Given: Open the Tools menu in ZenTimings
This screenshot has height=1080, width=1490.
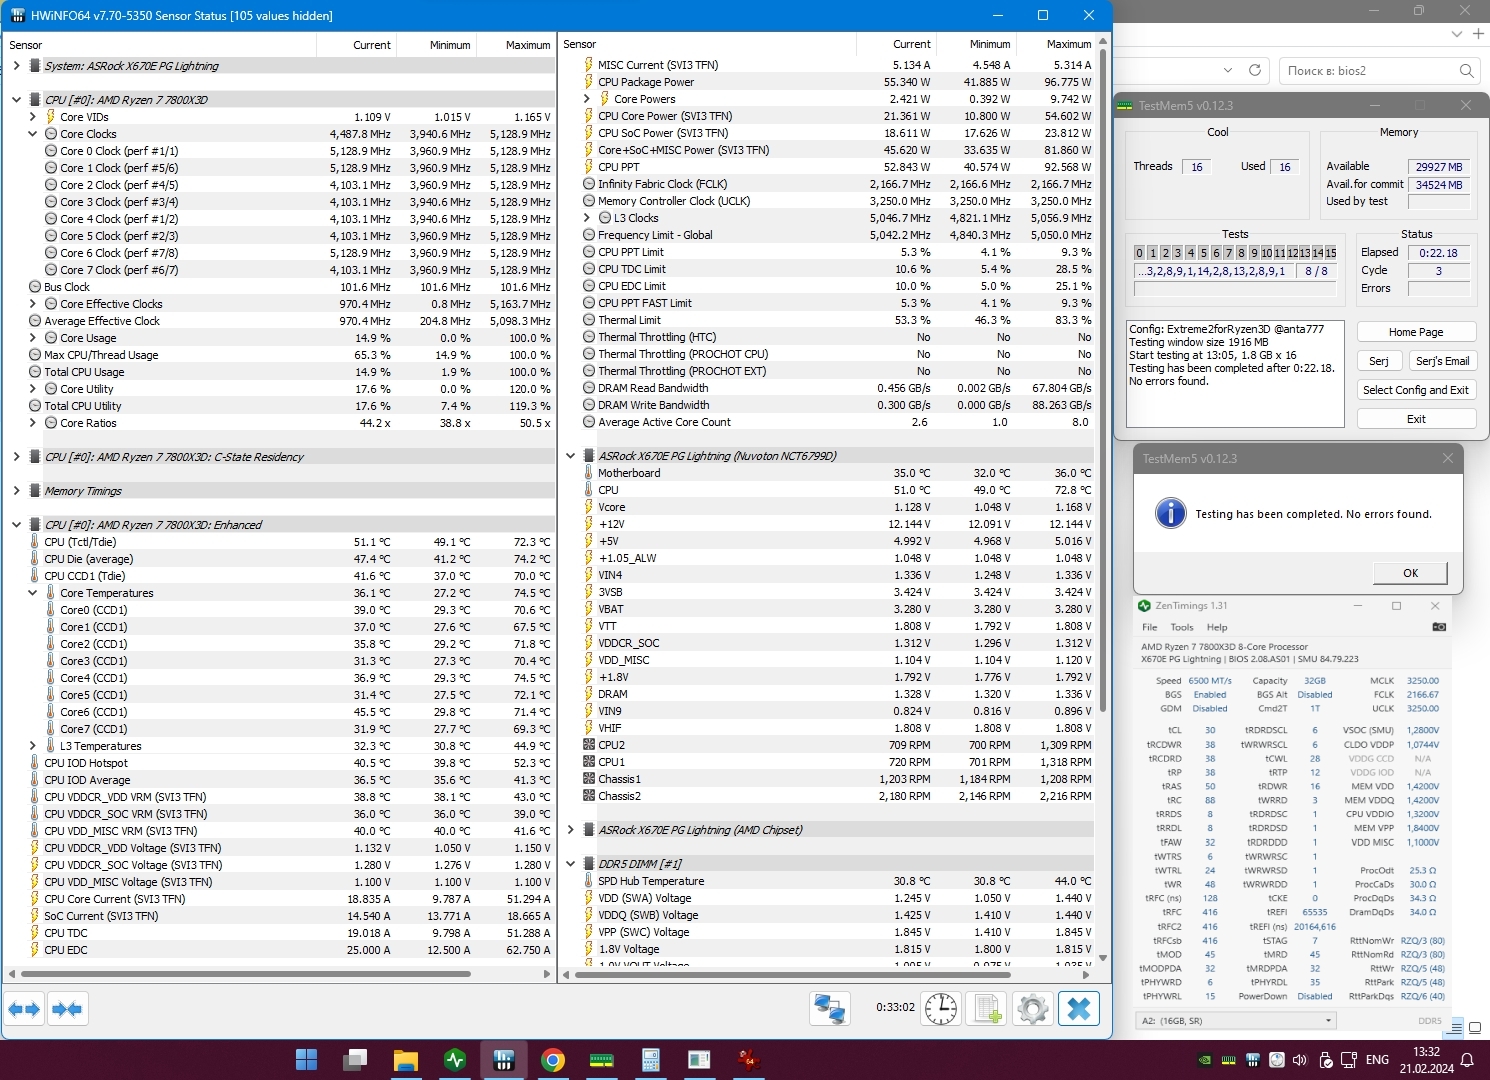Looking at the screenshot, I should coord(1182,627).
